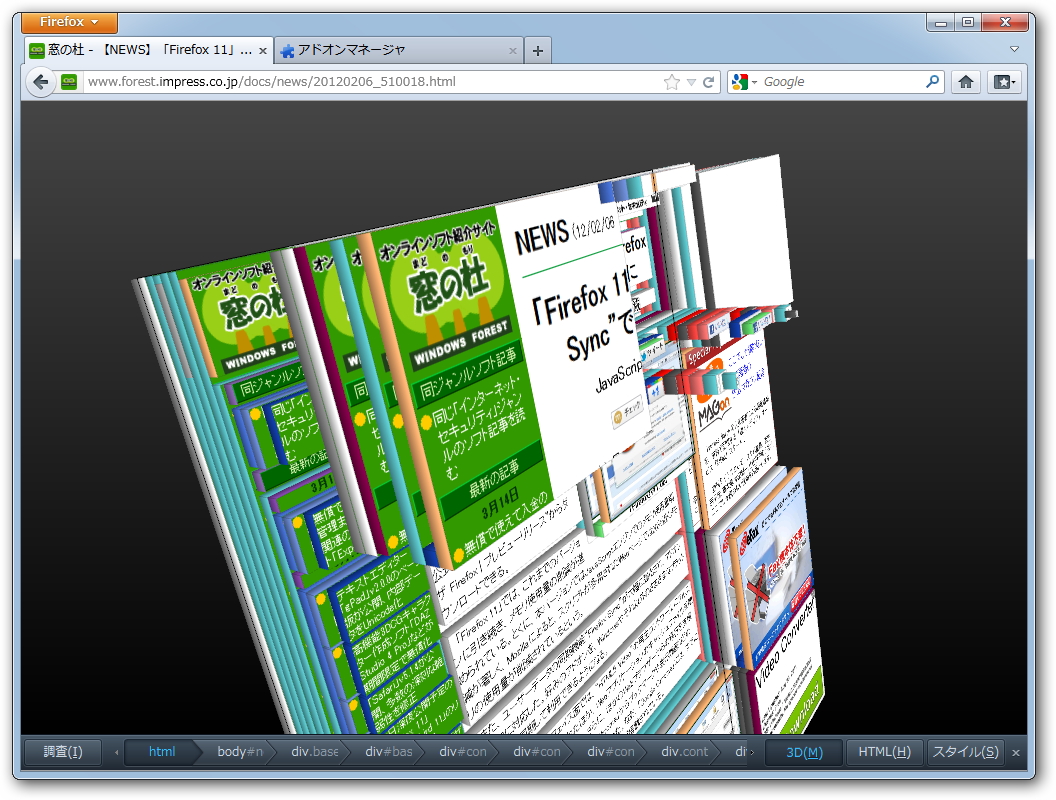Select the div.base breadcrumb node
This screenshot has height=800, width=1056.
click(314, 752)
